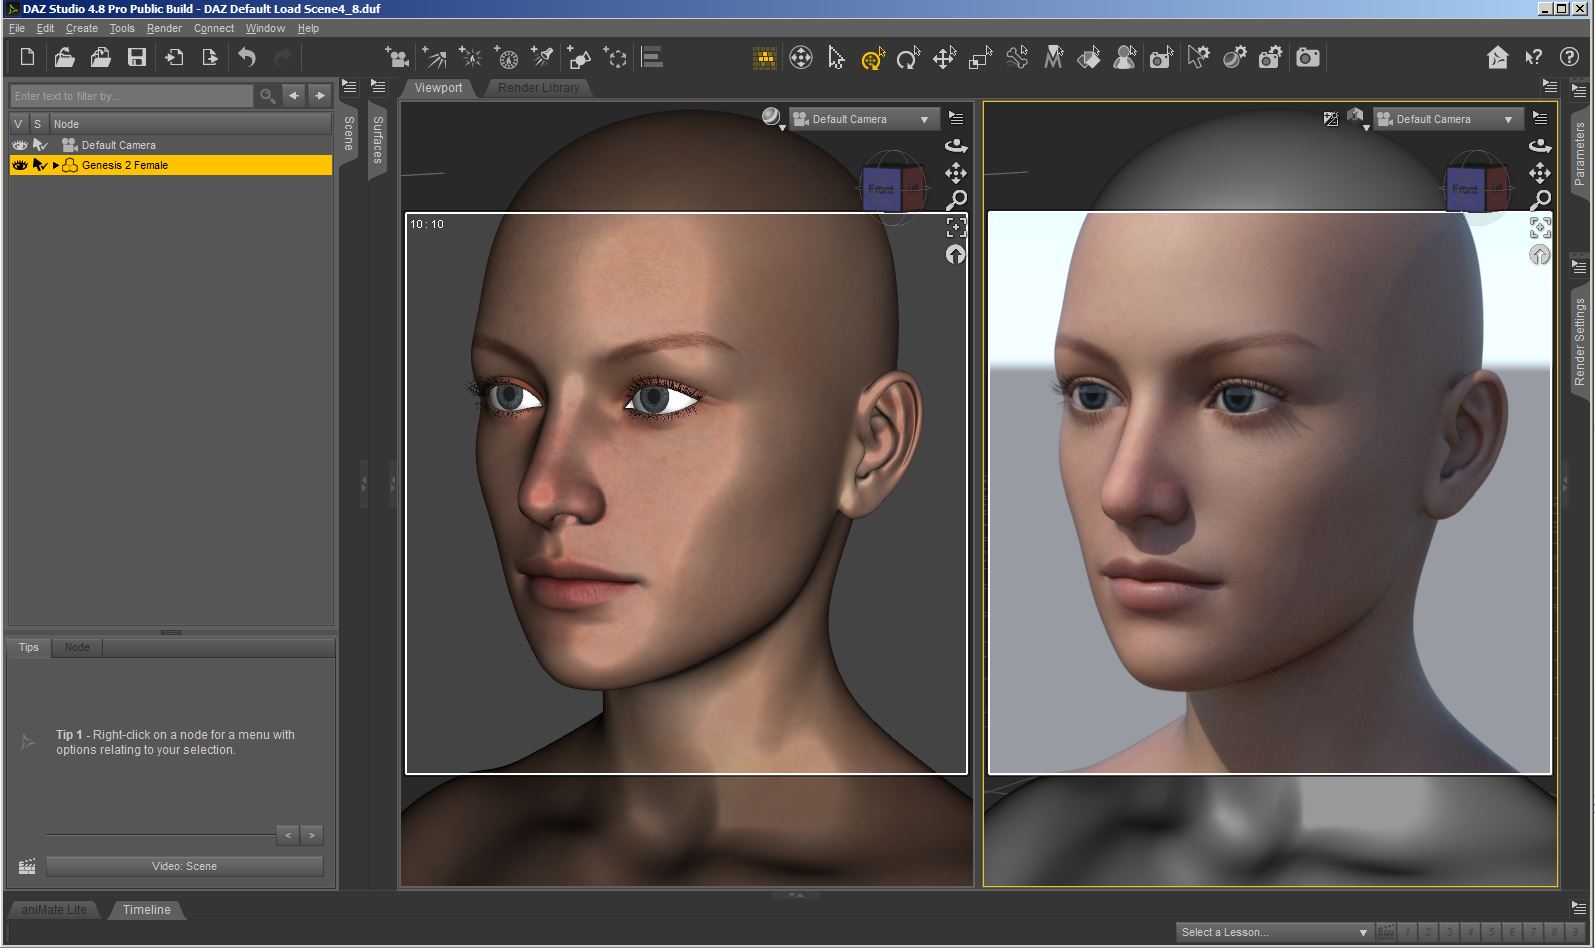The width and height of the screenshot is (1595, 948).
Task: Select the Translate tool
Action: (944, 58)
